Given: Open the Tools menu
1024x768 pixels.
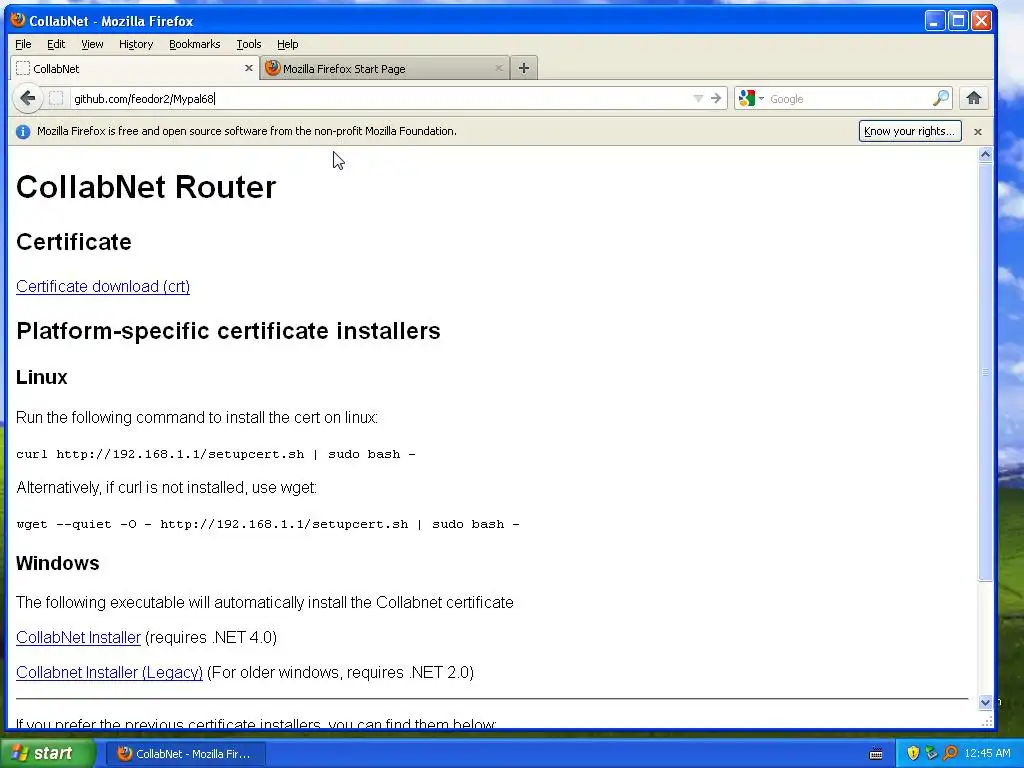Looking at the screenshot, I should tap(249, 44).
